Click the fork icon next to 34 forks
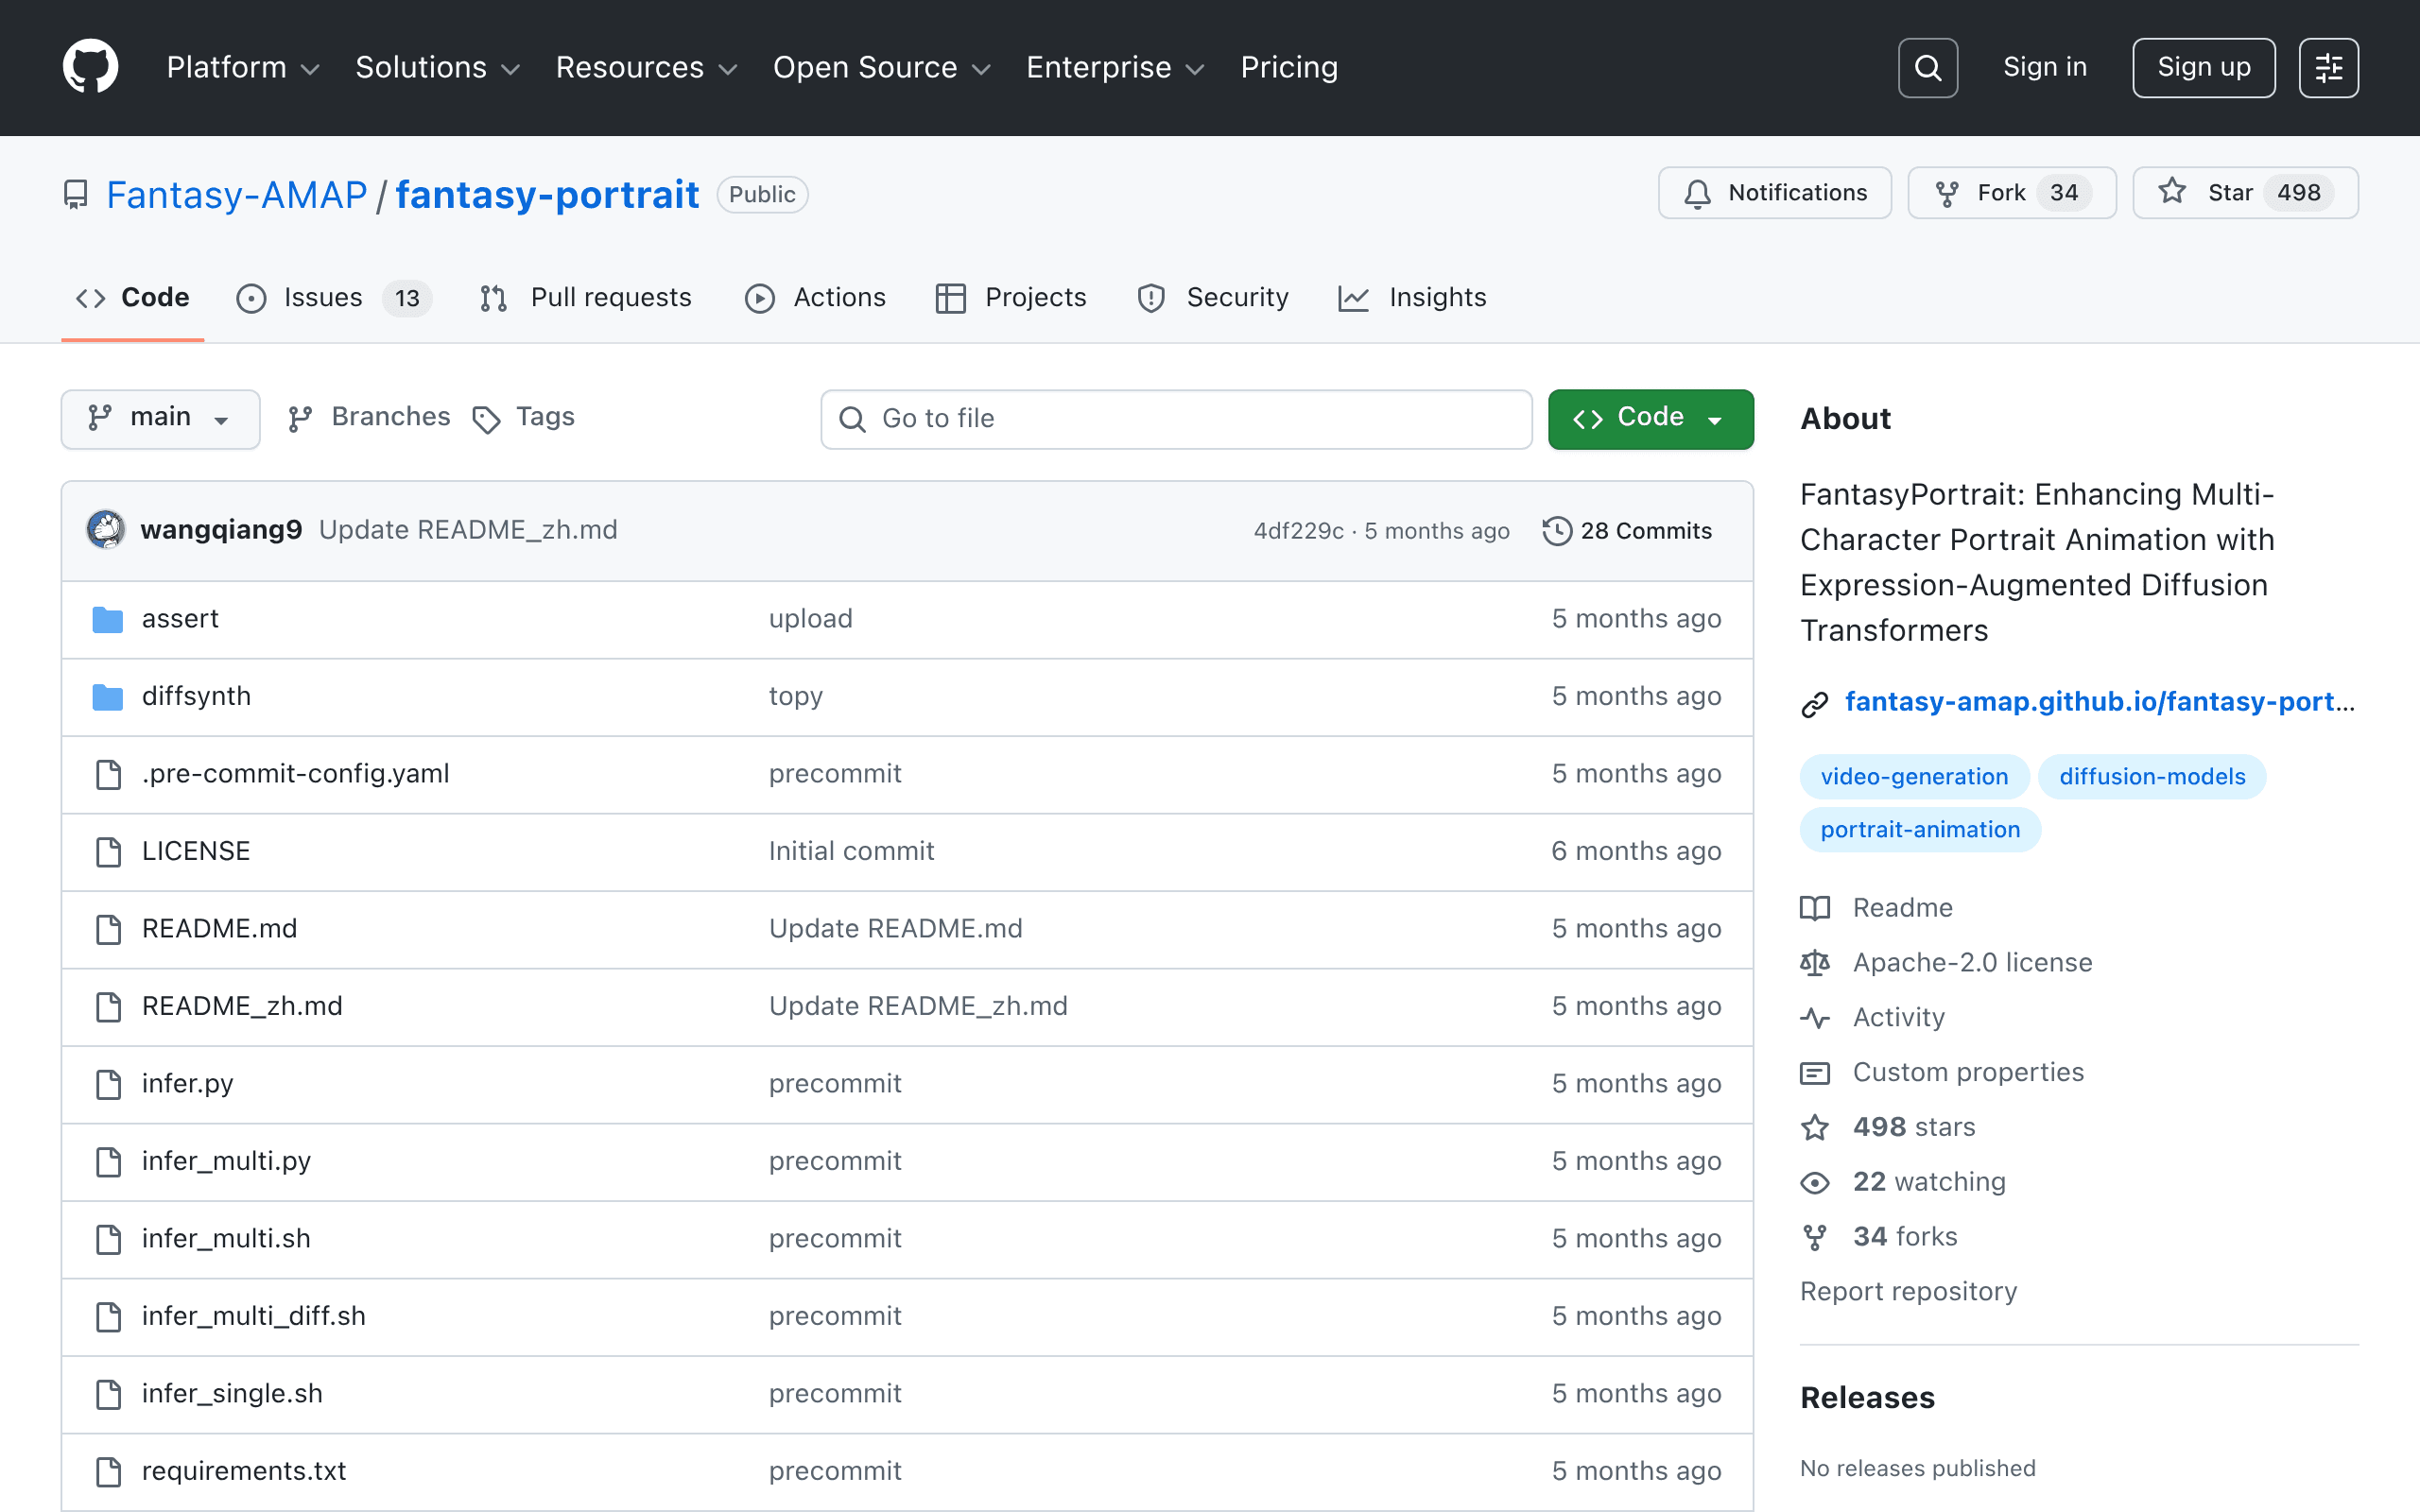Image resolution: width=2420 pixels, height=1512 pixels. pyautogui.click(x=1814, y=1238)
